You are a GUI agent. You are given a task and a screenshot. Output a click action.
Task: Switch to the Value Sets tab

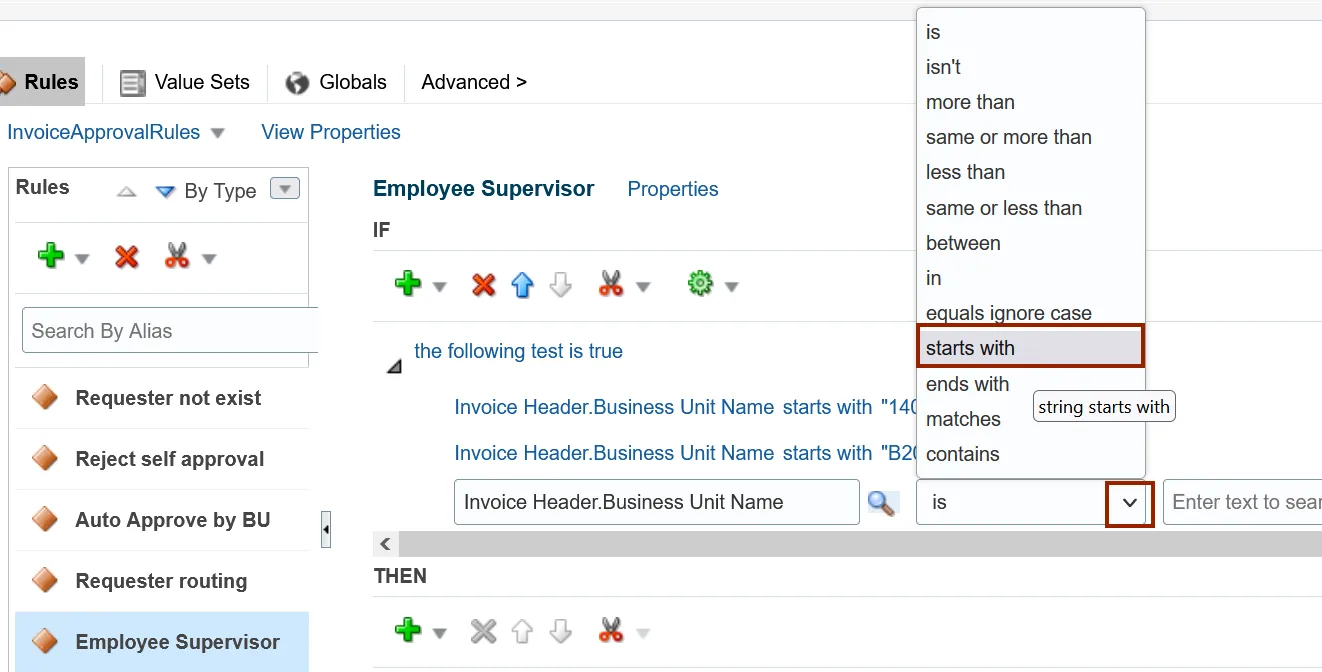186,82
